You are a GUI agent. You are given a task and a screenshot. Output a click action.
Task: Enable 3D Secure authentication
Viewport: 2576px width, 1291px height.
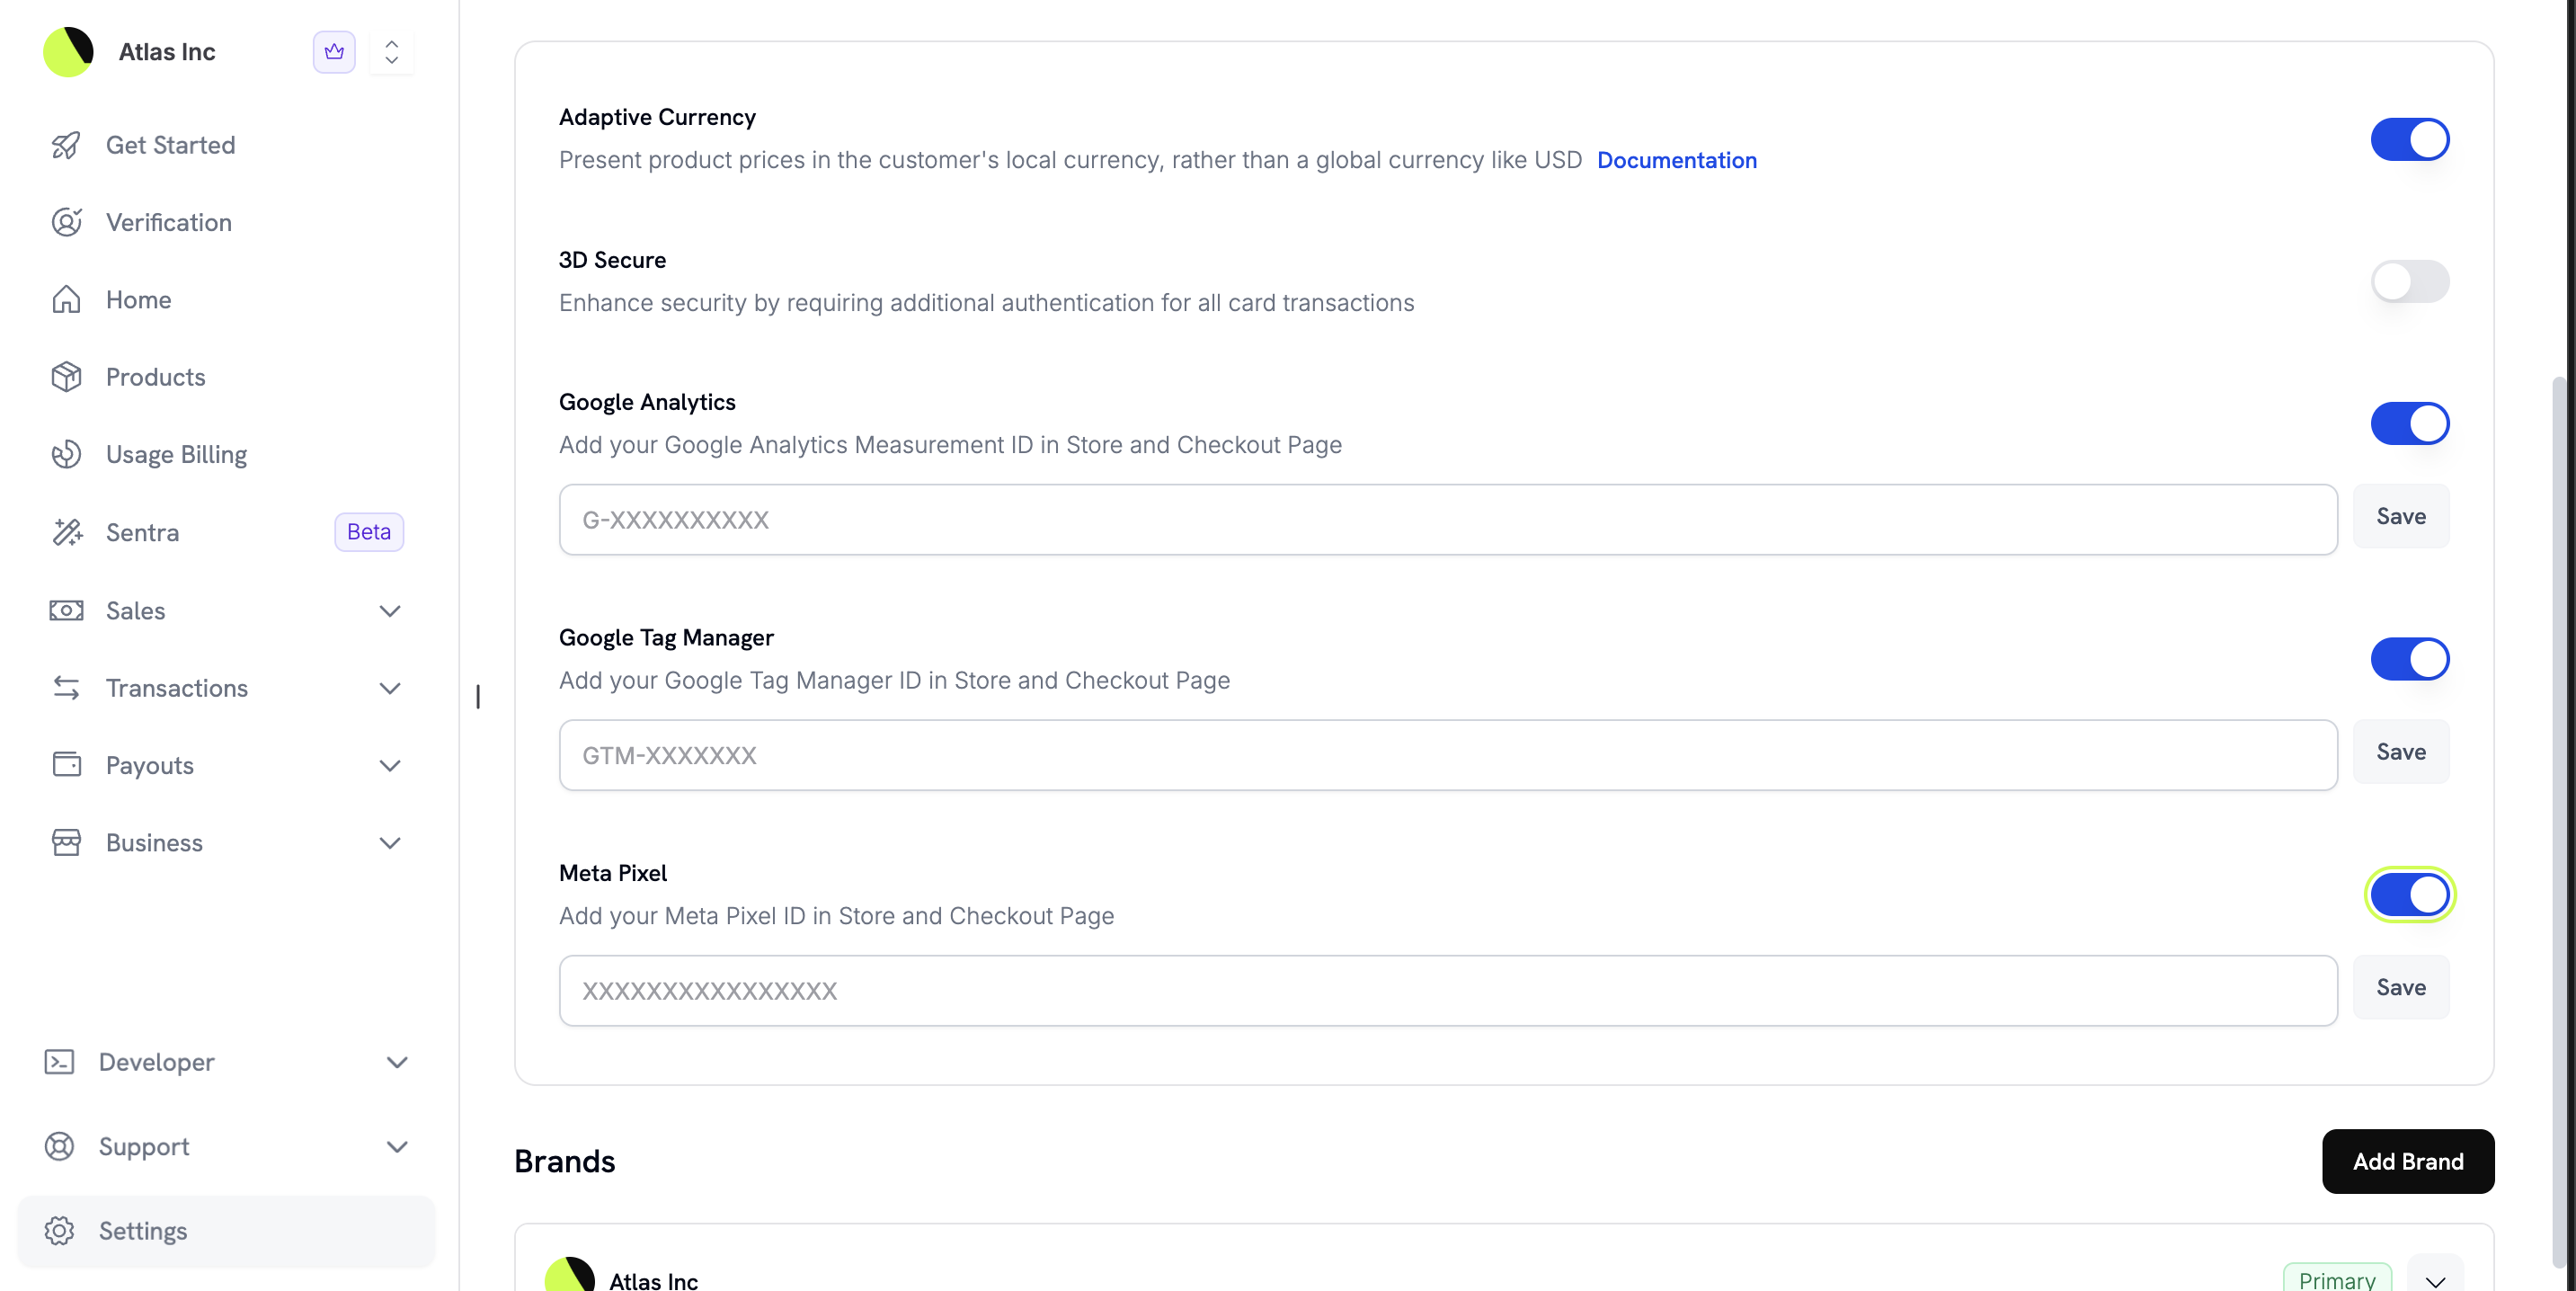pyautogui.click(x=2410, y=282)
